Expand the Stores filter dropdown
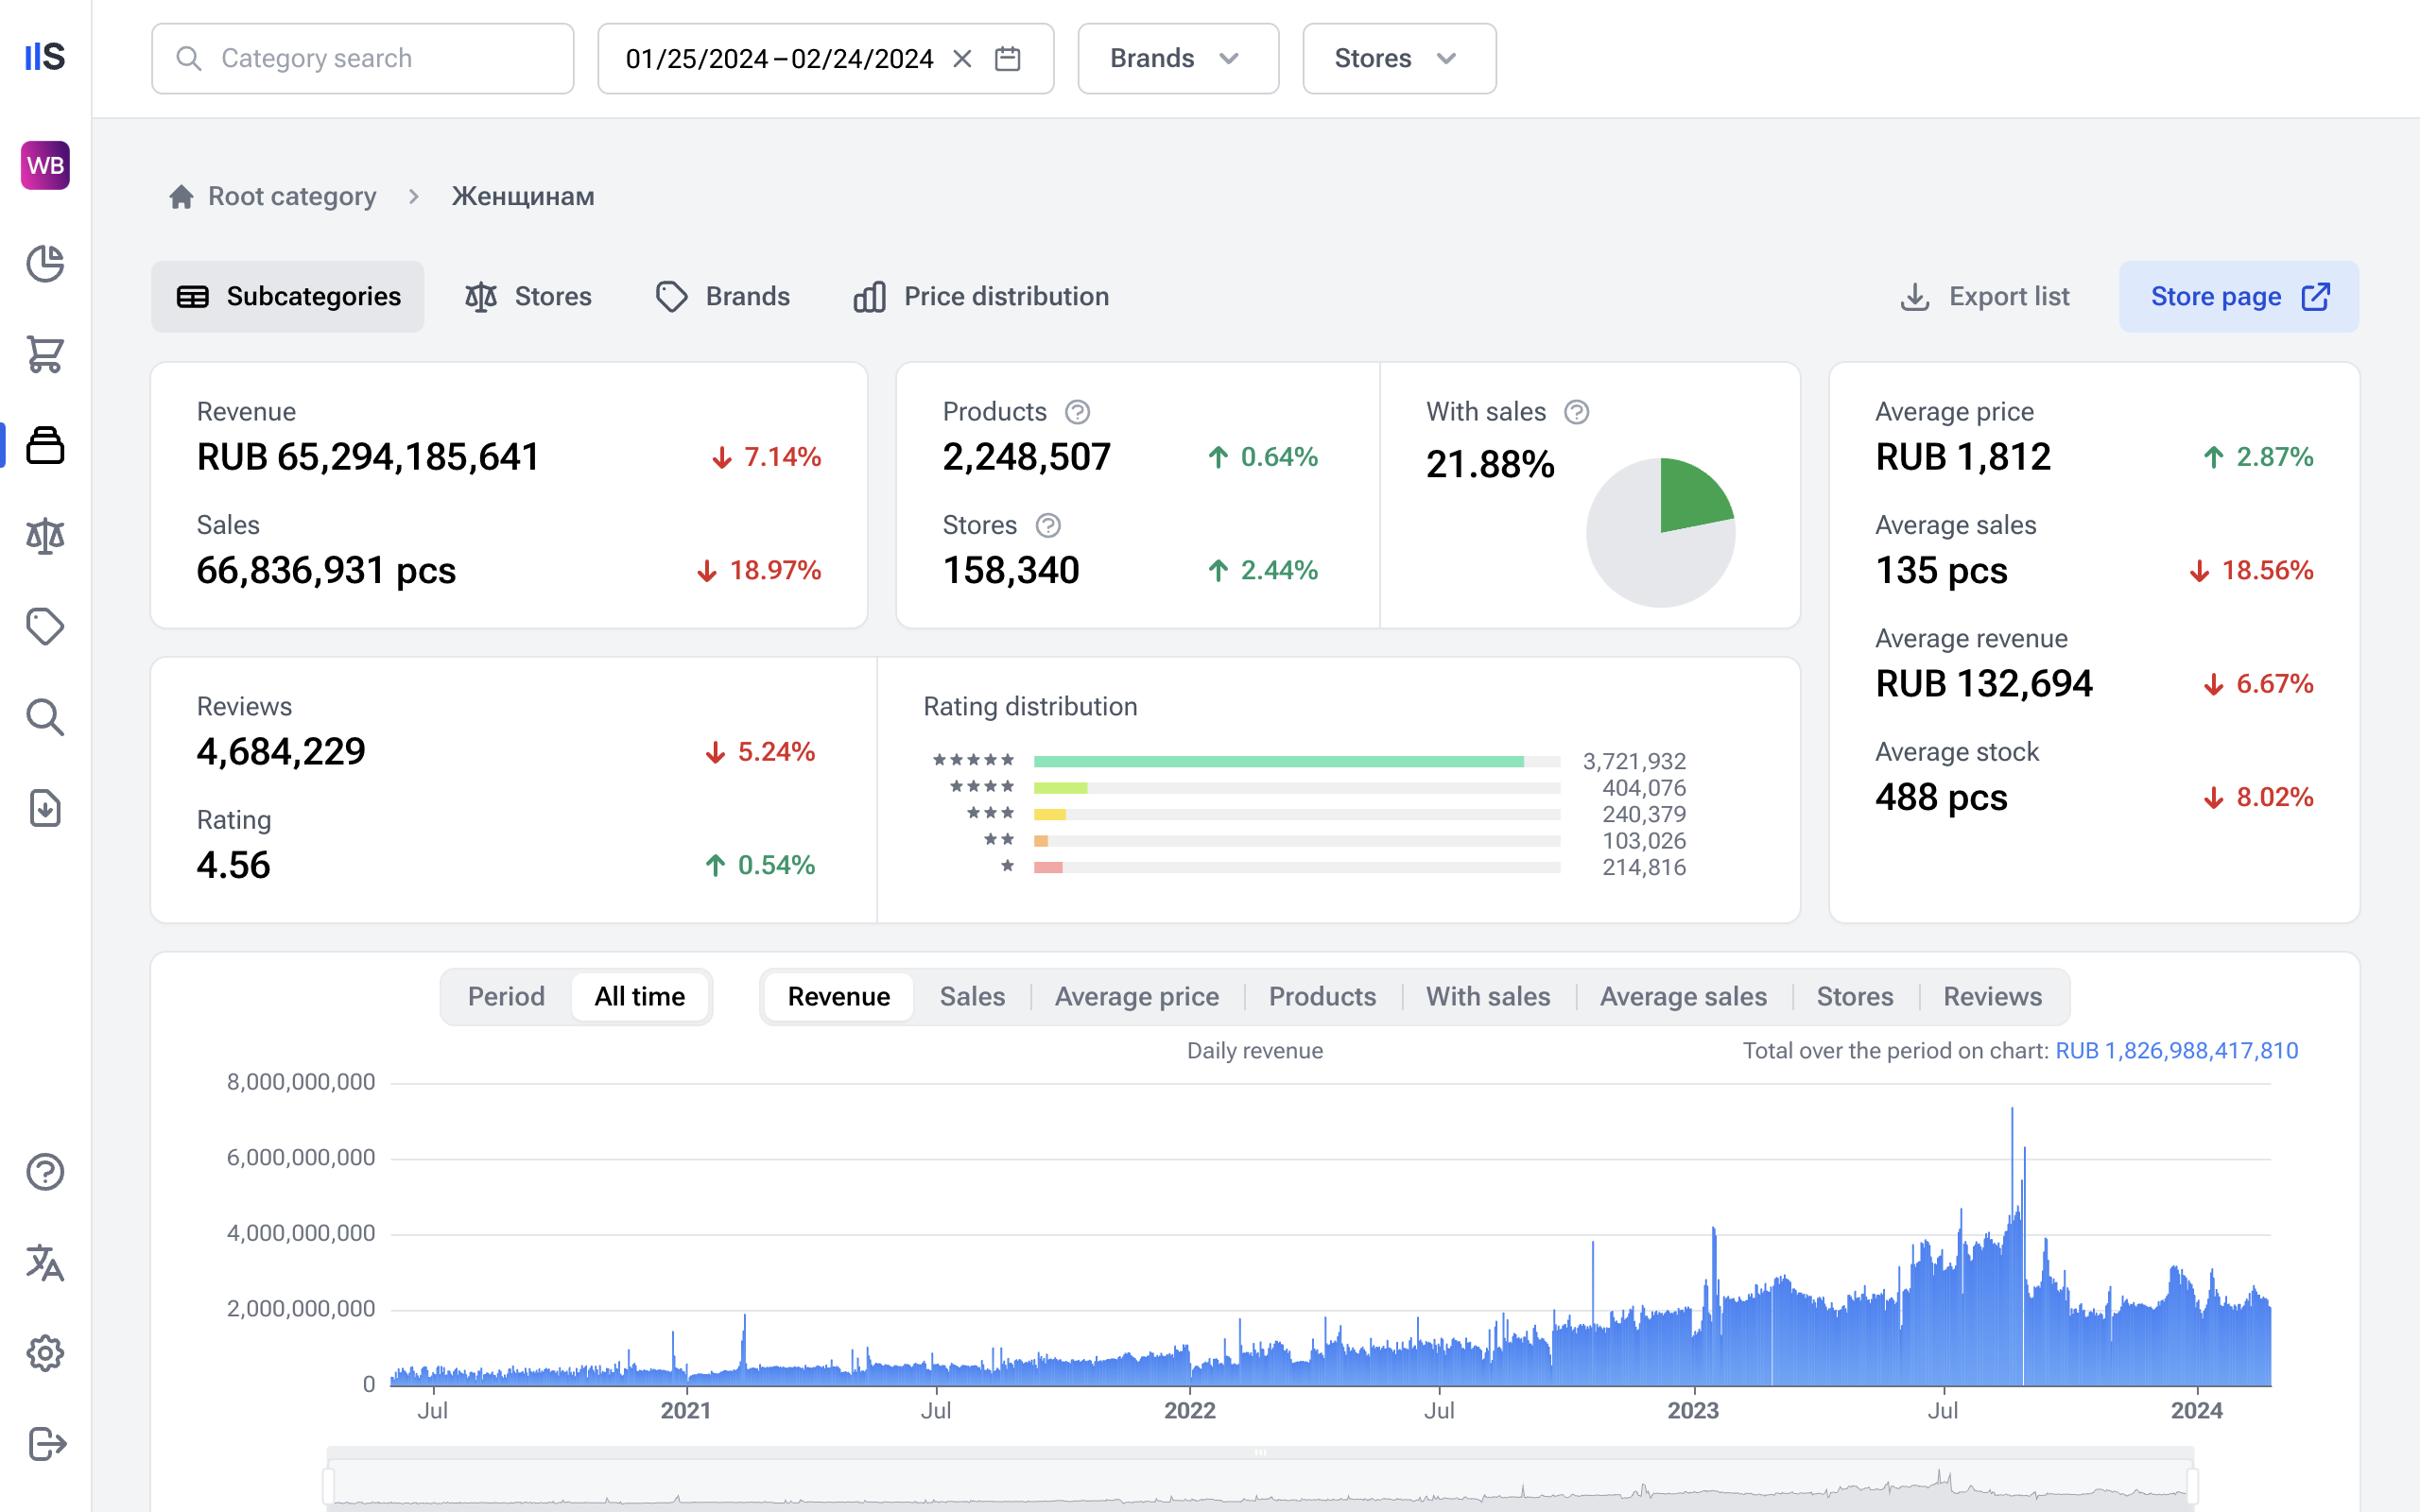This screenshot has height=1512, width=2420. point(1398,59)
